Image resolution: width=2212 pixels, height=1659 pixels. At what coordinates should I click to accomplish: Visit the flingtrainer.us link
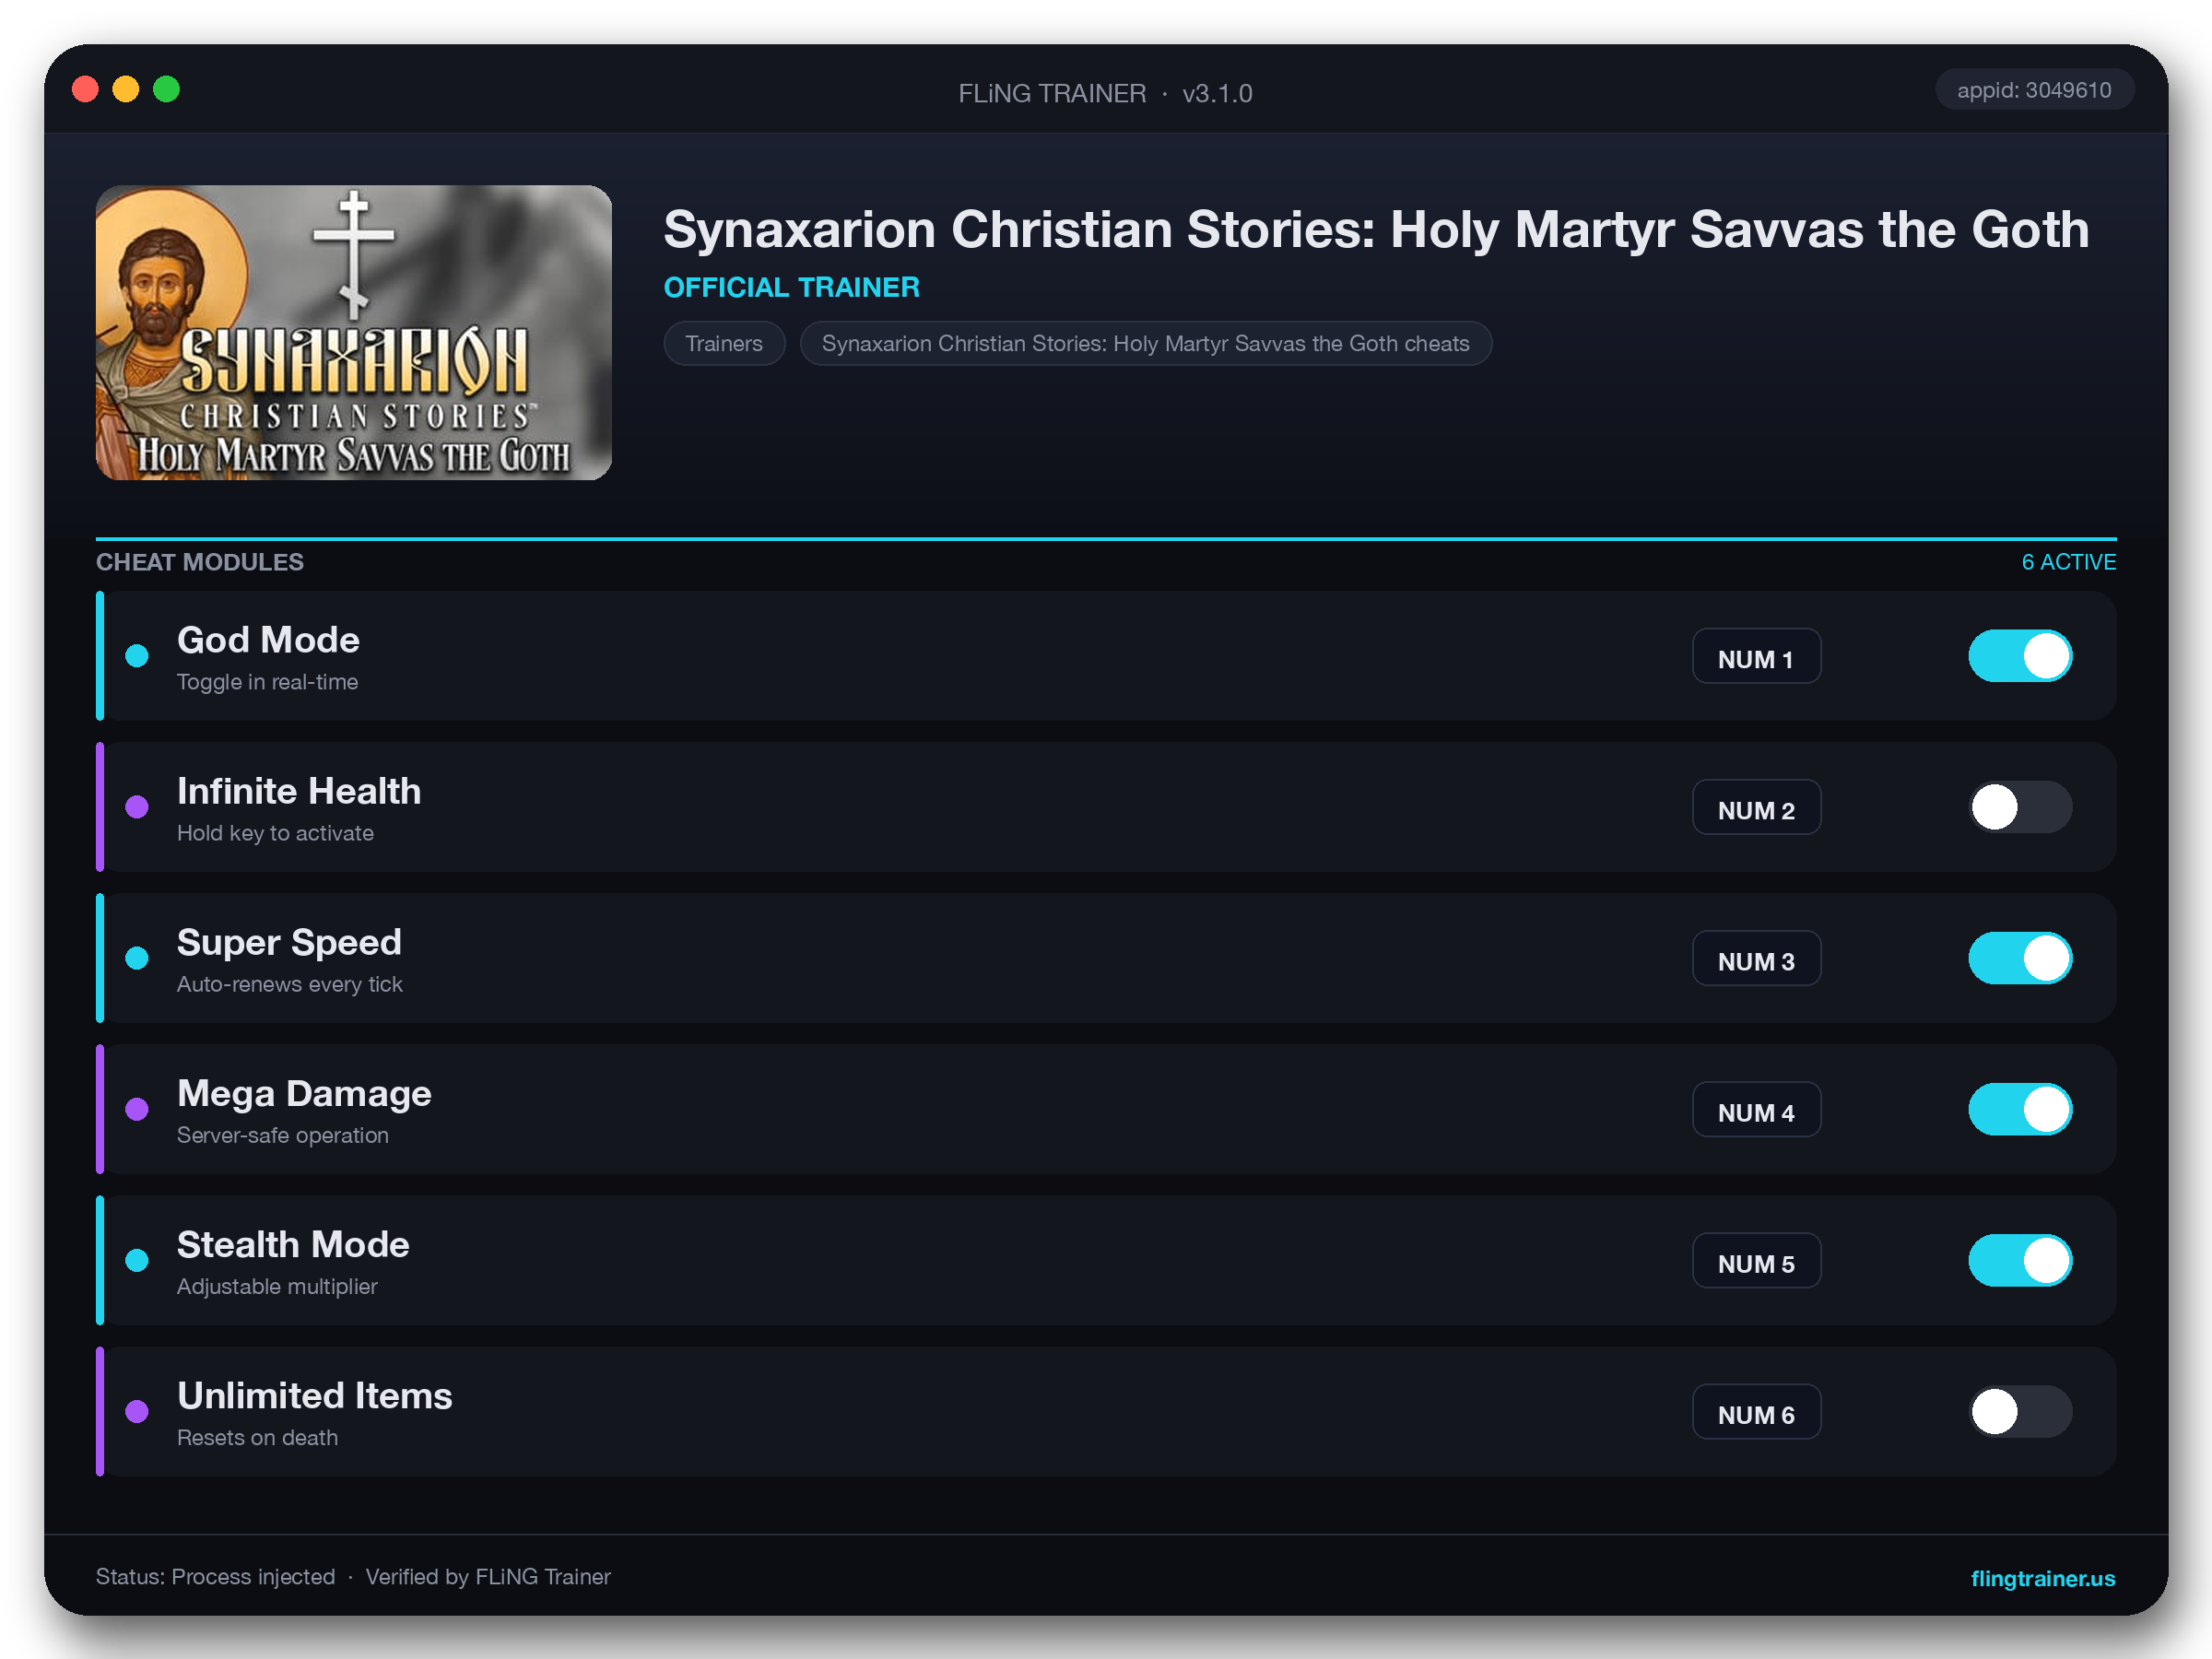(x=2042, y=1578)
